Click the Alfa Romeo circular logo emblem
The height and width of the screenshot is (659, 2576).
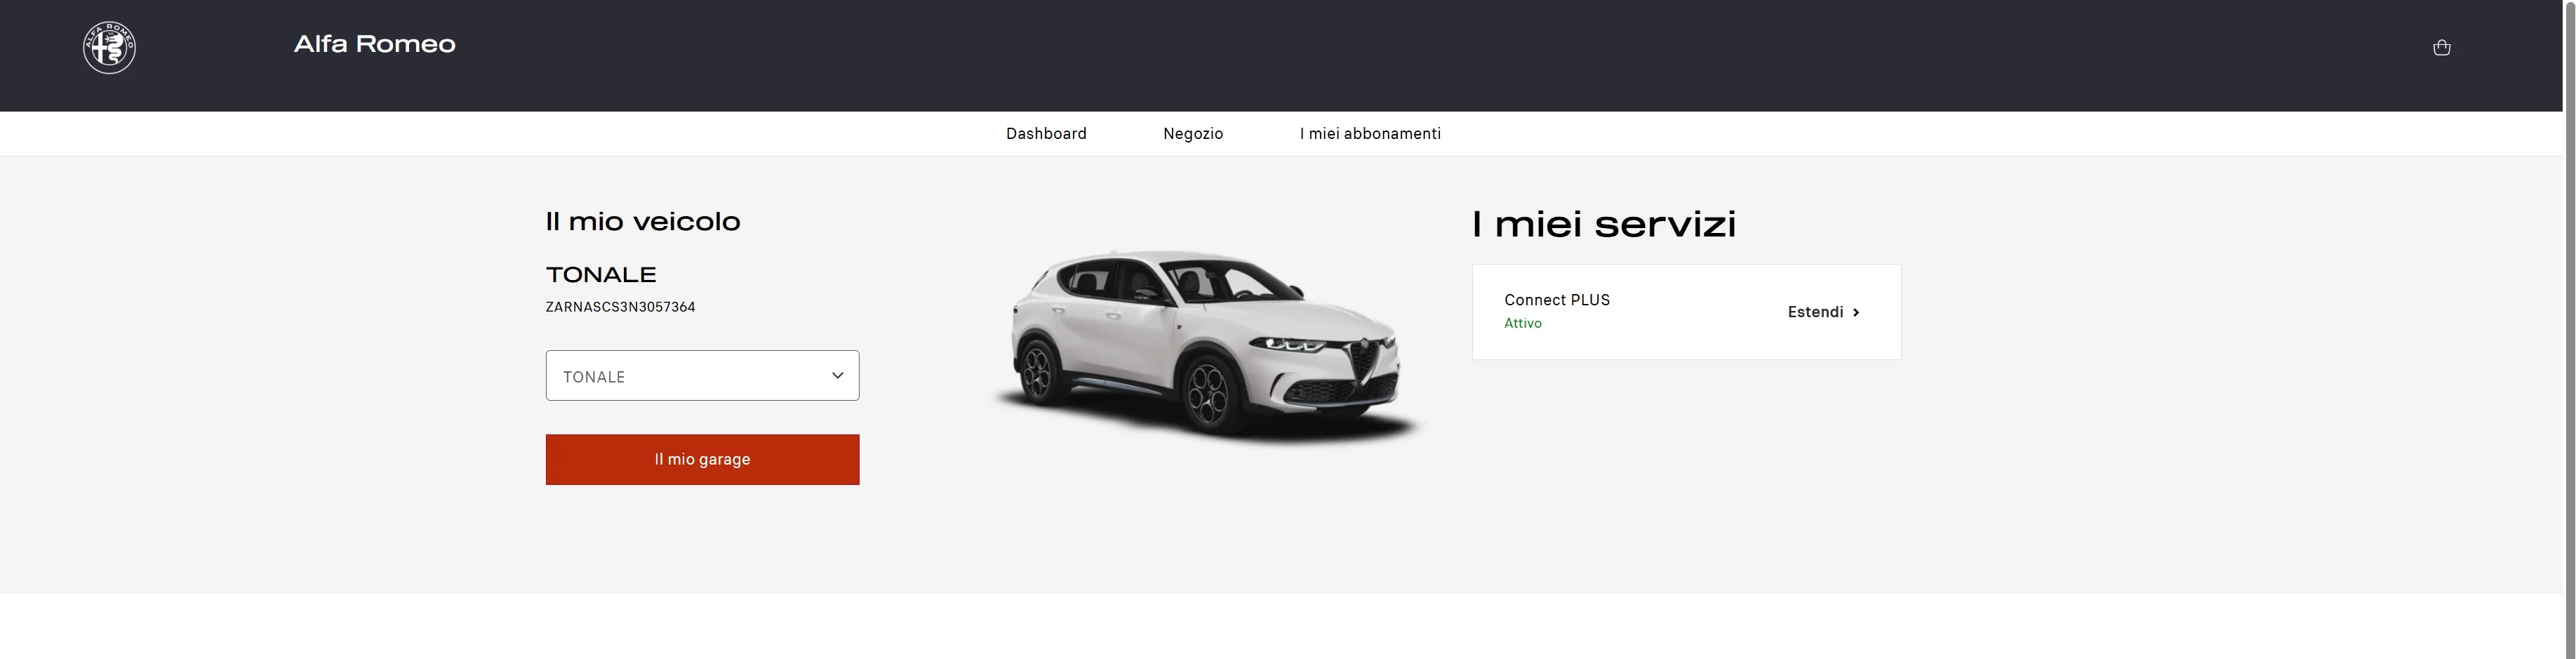109,47
